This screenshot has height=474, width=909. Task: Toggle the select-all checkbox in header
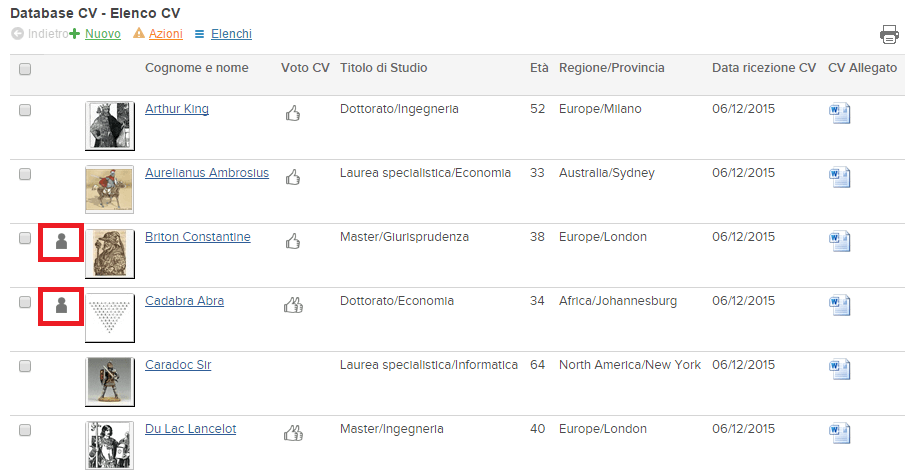(25, 70)
